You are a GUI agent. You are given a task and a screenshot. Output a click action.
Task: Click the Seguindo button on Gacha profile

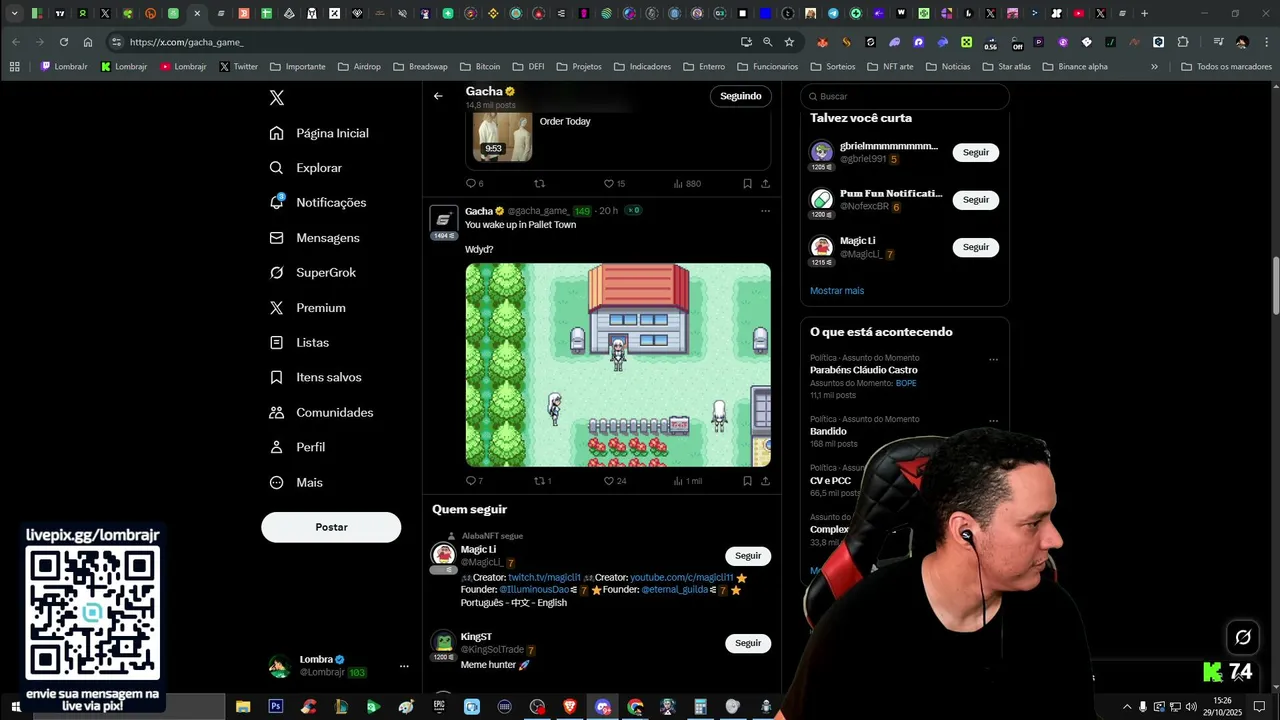point(741,96)
